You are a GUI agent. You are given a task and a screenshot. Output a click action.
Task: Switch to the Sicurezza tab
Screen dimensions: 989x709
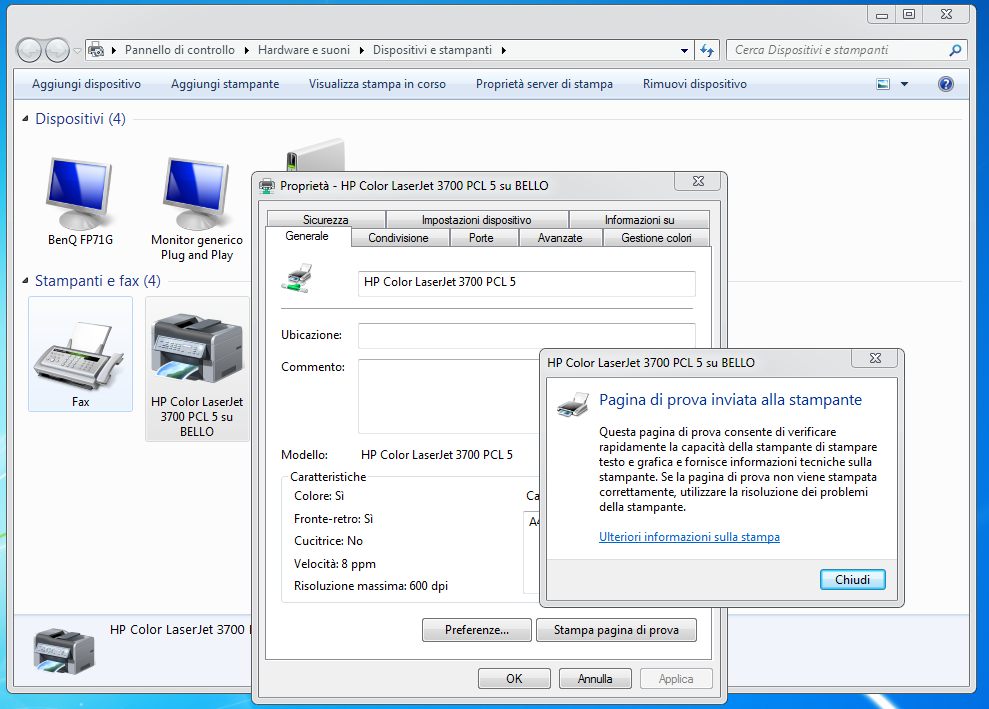[x=326, y=220]
